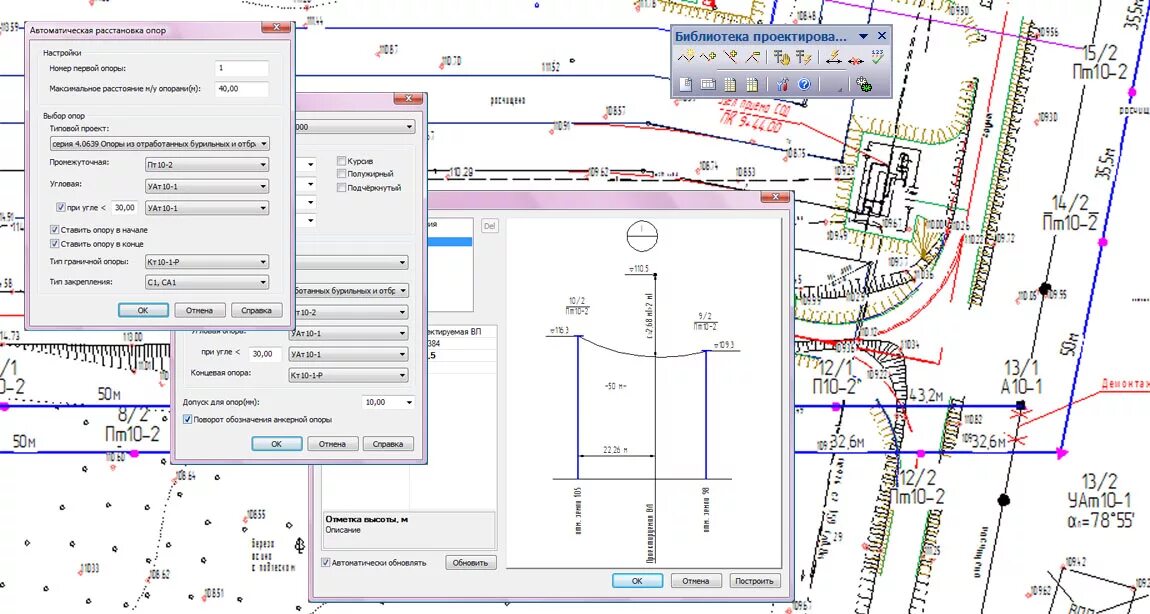
Task: Open the Концевая опора dropdown showing Кт10-1-Р
Action: pos(348,375)
